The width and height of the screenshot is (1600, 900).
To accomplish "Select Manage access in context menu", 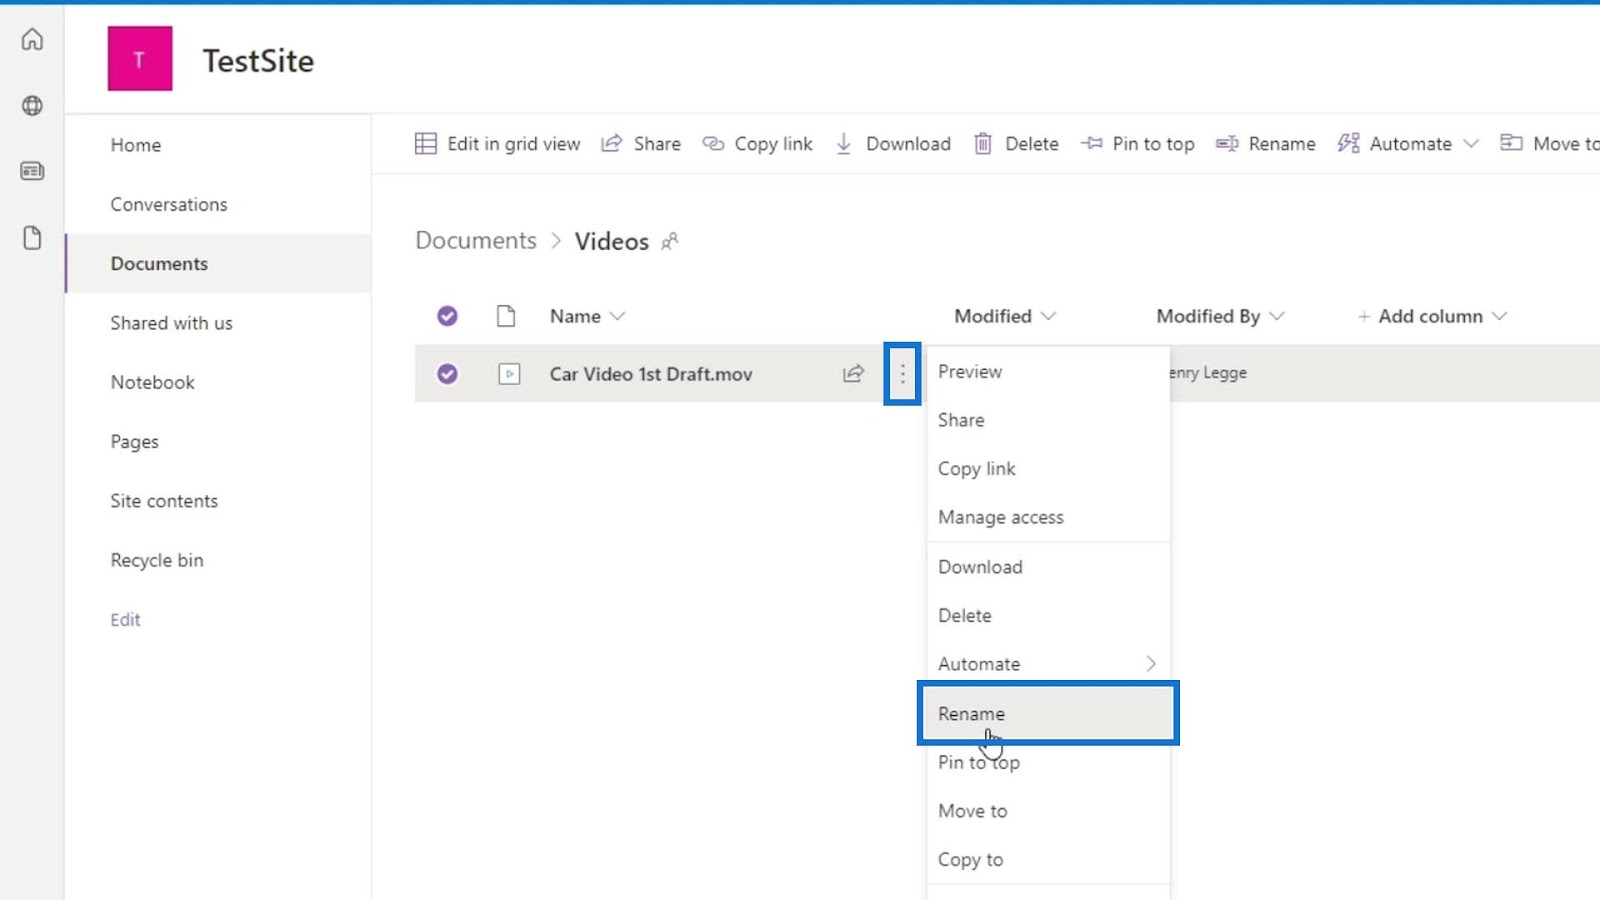I will tap(1001, 517).
